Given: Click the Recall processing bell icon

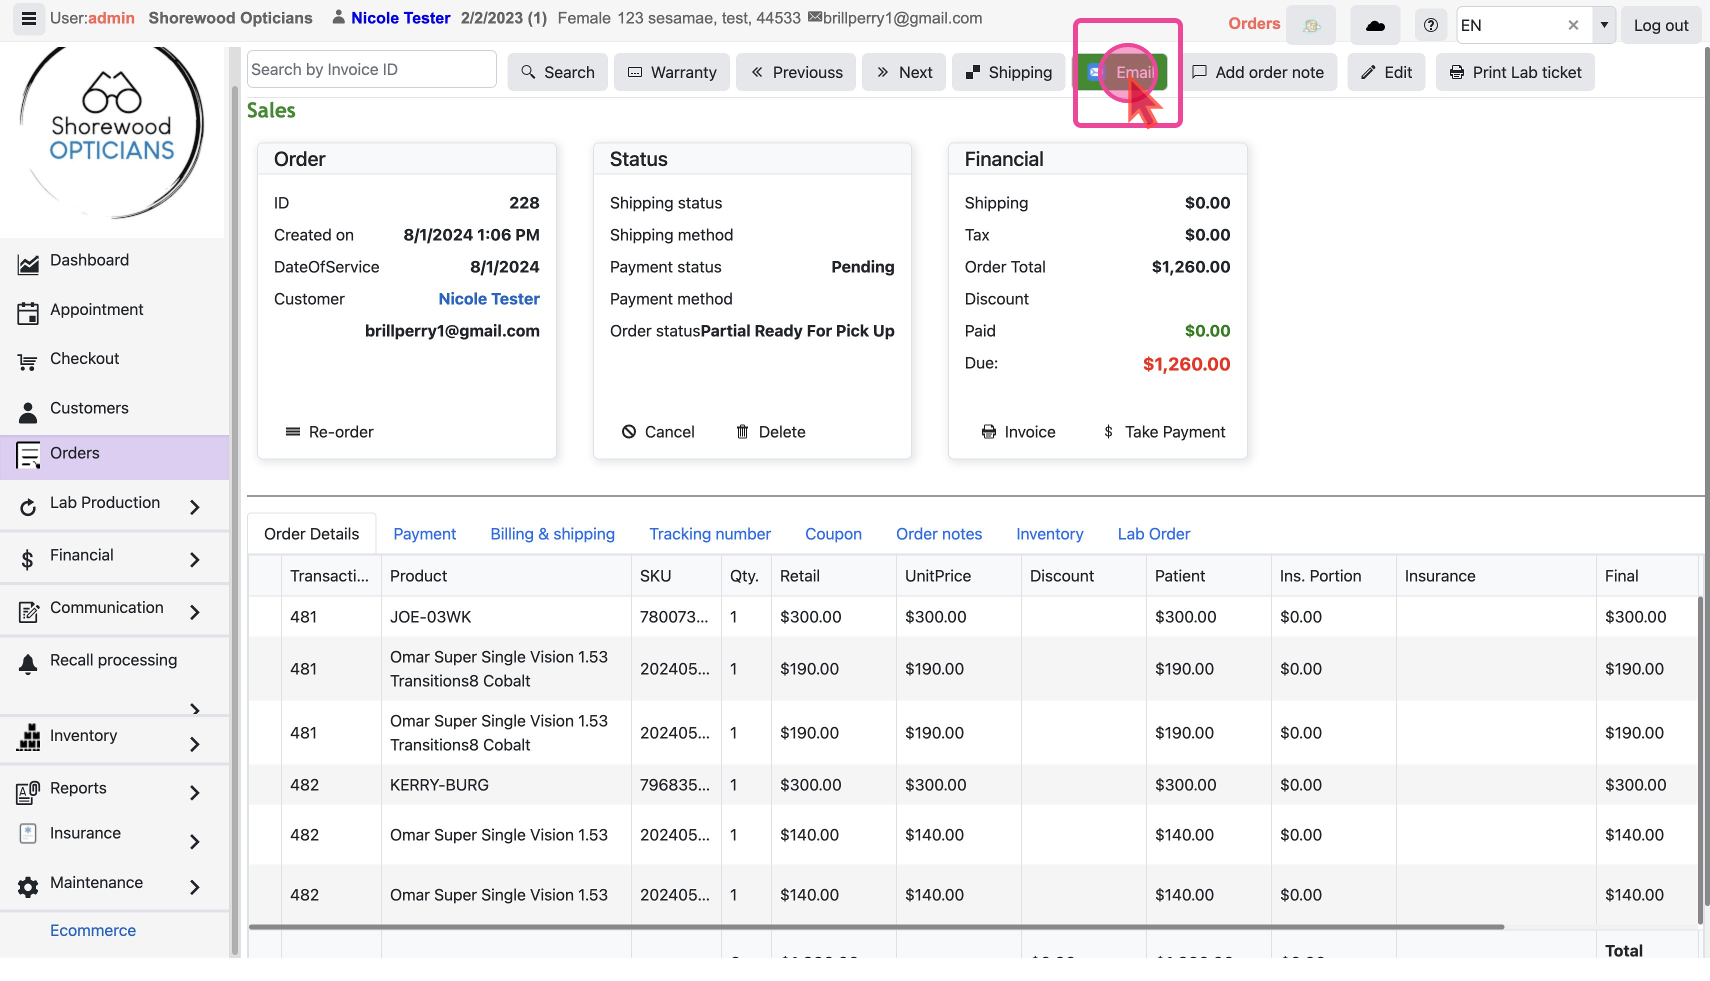Looking at the screenshot, I should click(x=28, y=663).
